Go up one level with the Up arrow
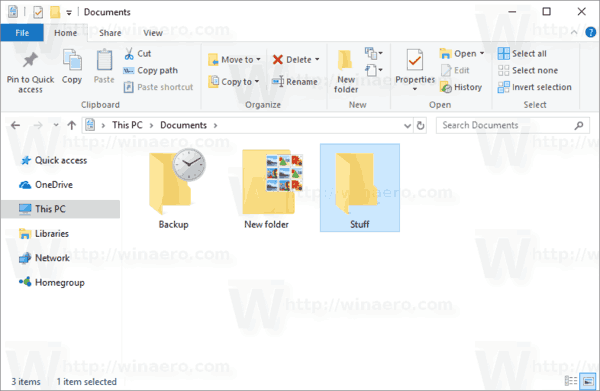Screen dimensions: 600x391 [72, 125]
